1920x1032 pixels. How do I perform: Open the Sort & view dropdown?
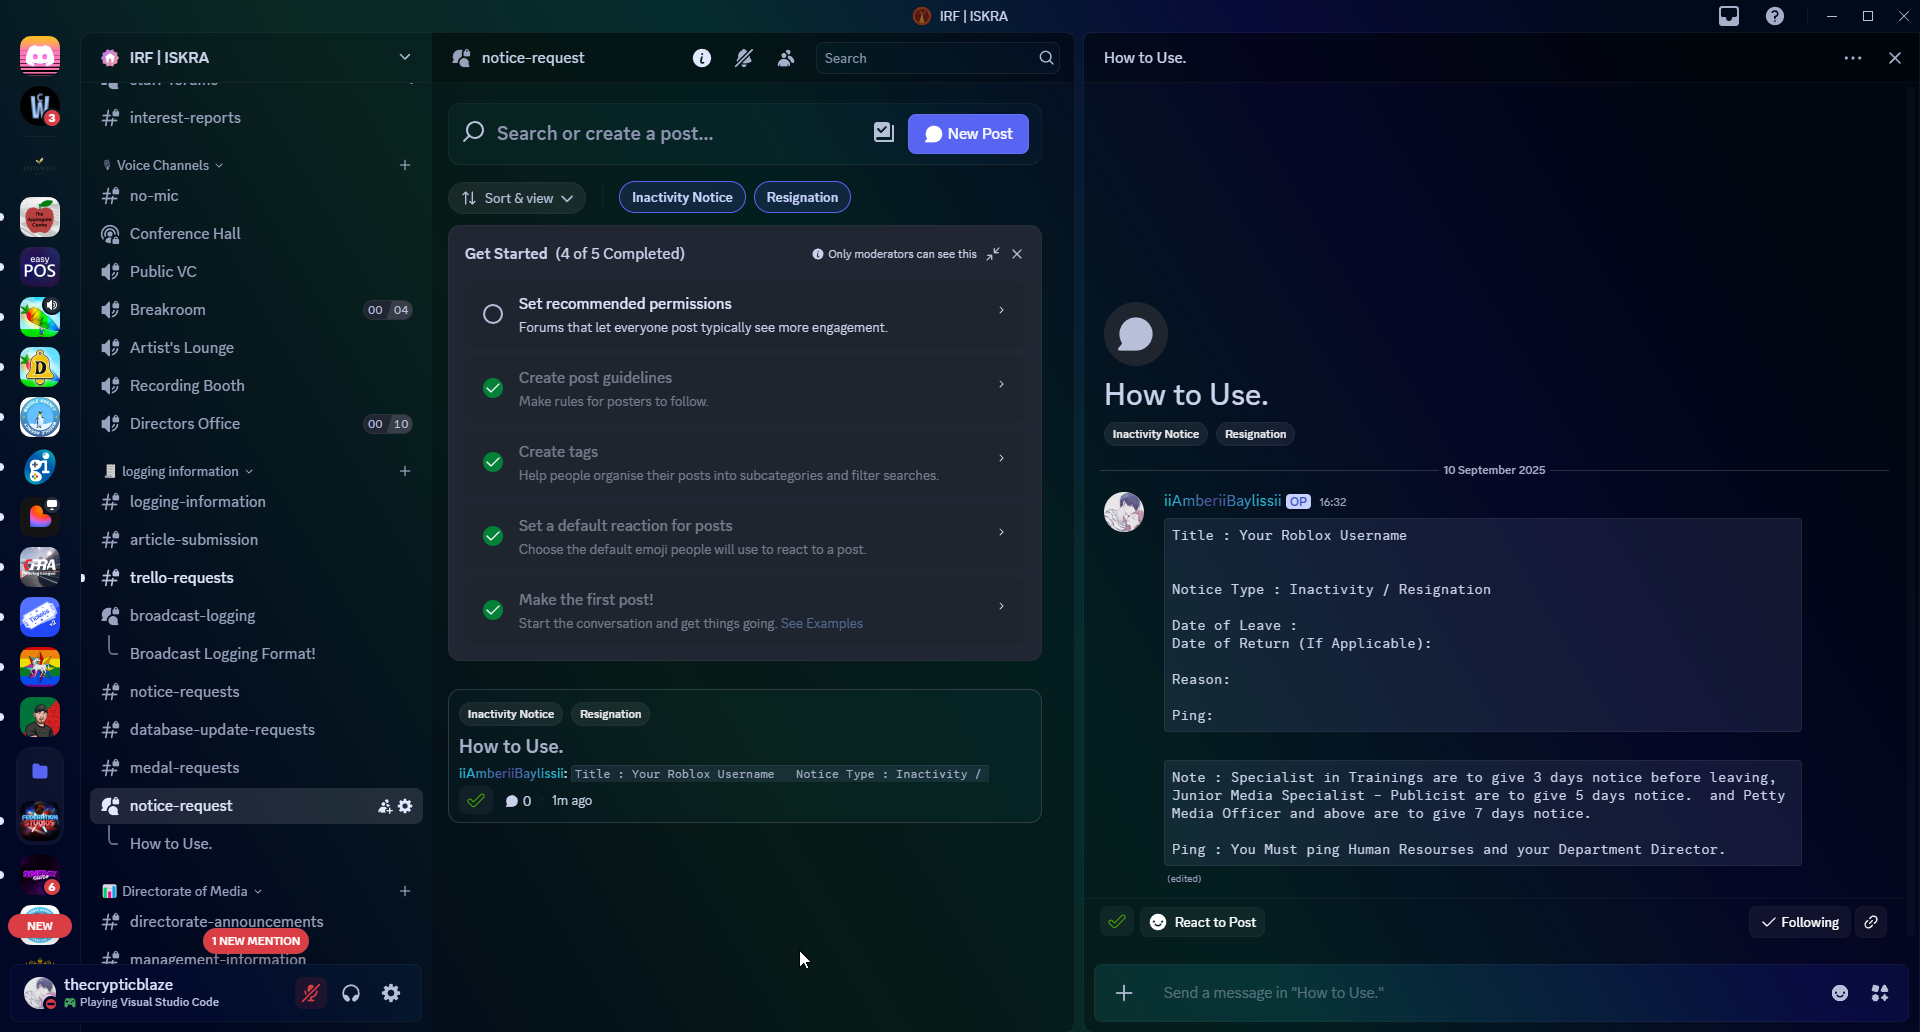pos(518,198)
